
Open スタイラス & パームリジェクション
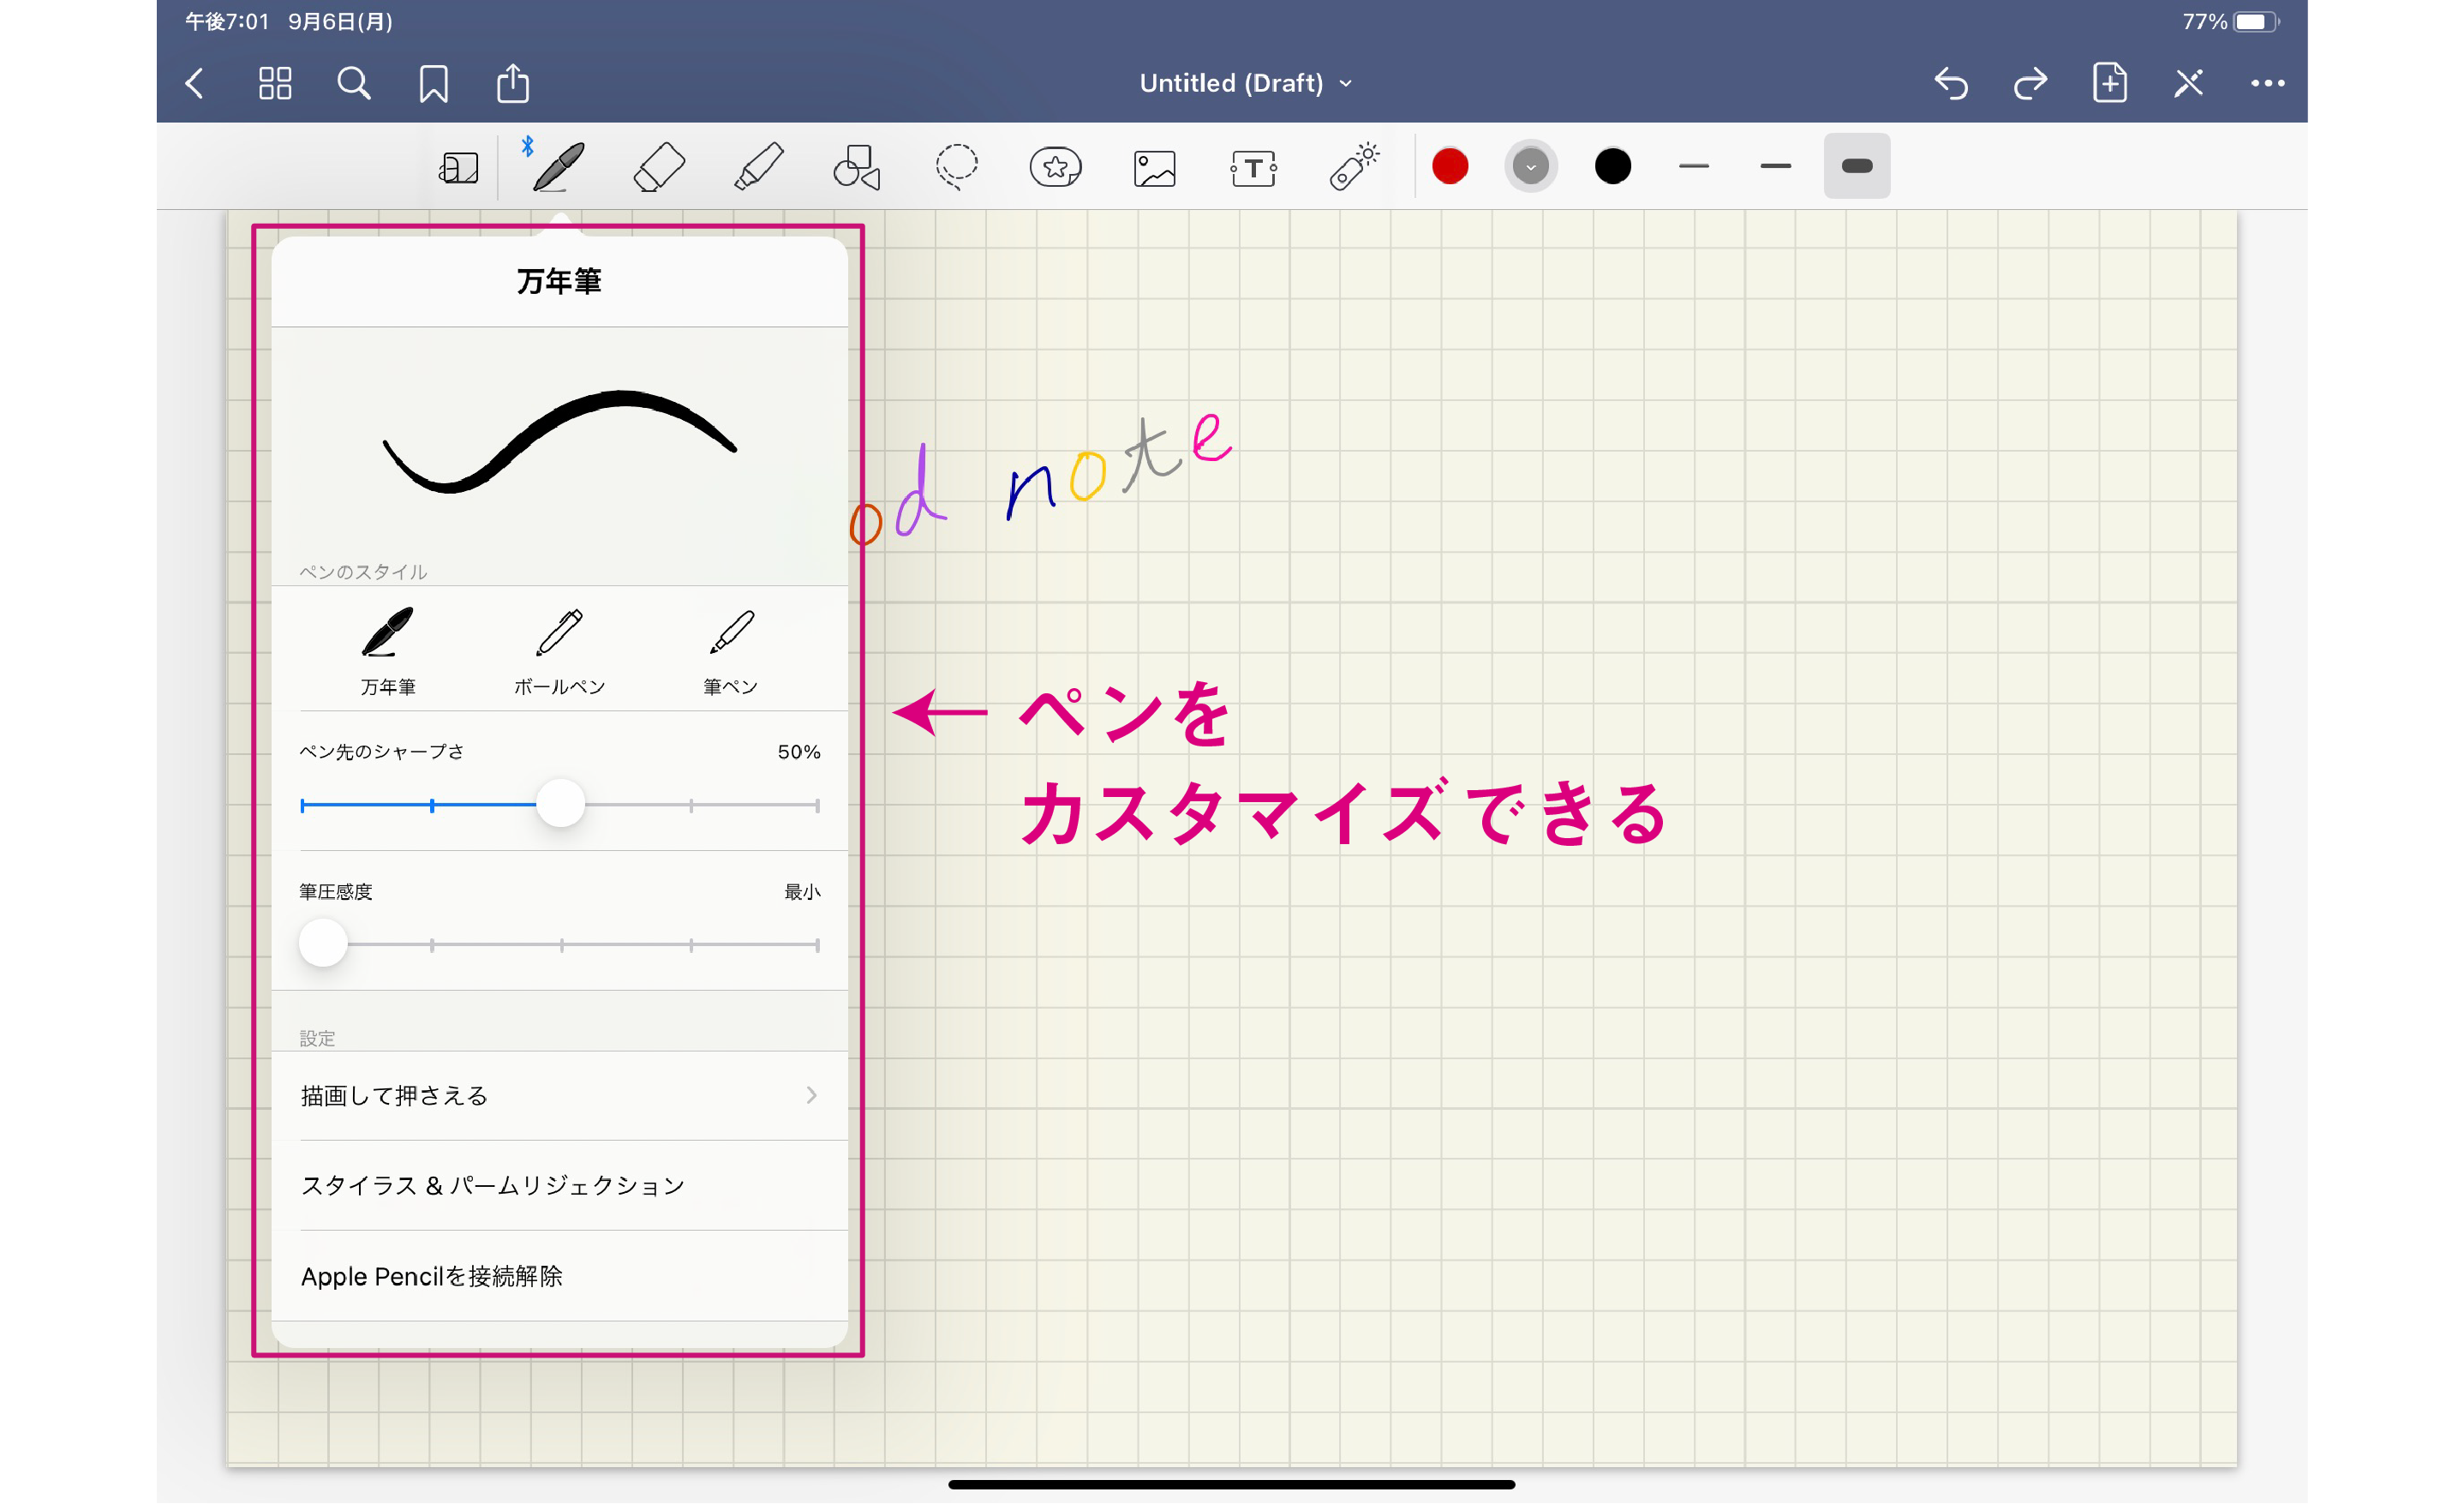(559, 1186)
